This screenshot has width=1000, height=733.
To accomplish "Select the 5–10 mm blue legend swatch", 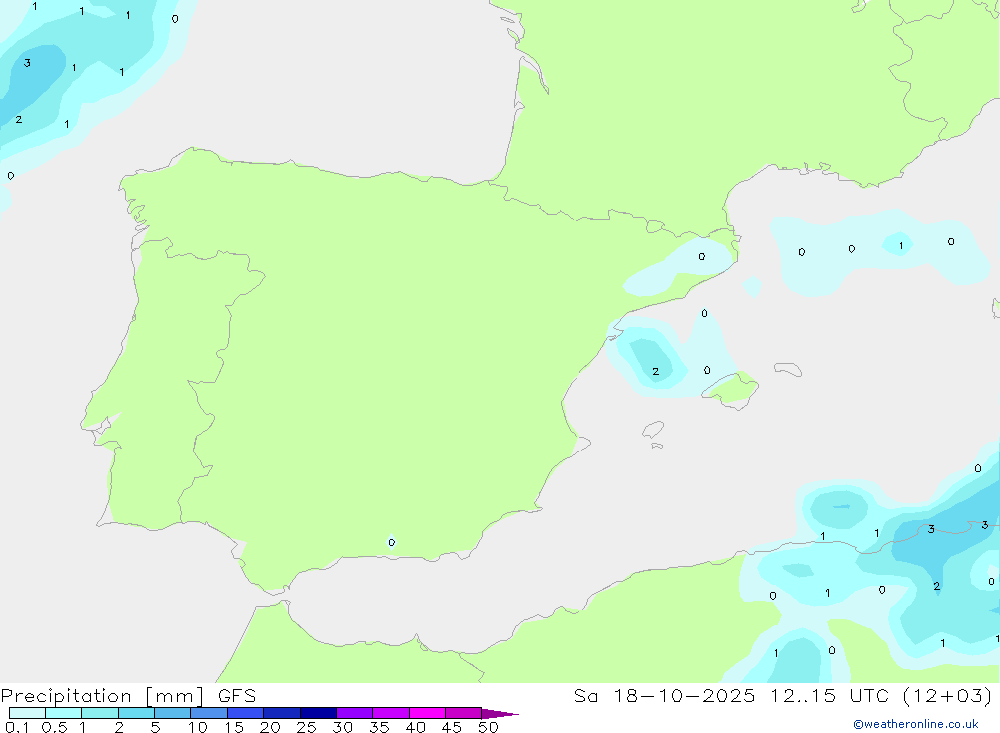I will [172, 713].
